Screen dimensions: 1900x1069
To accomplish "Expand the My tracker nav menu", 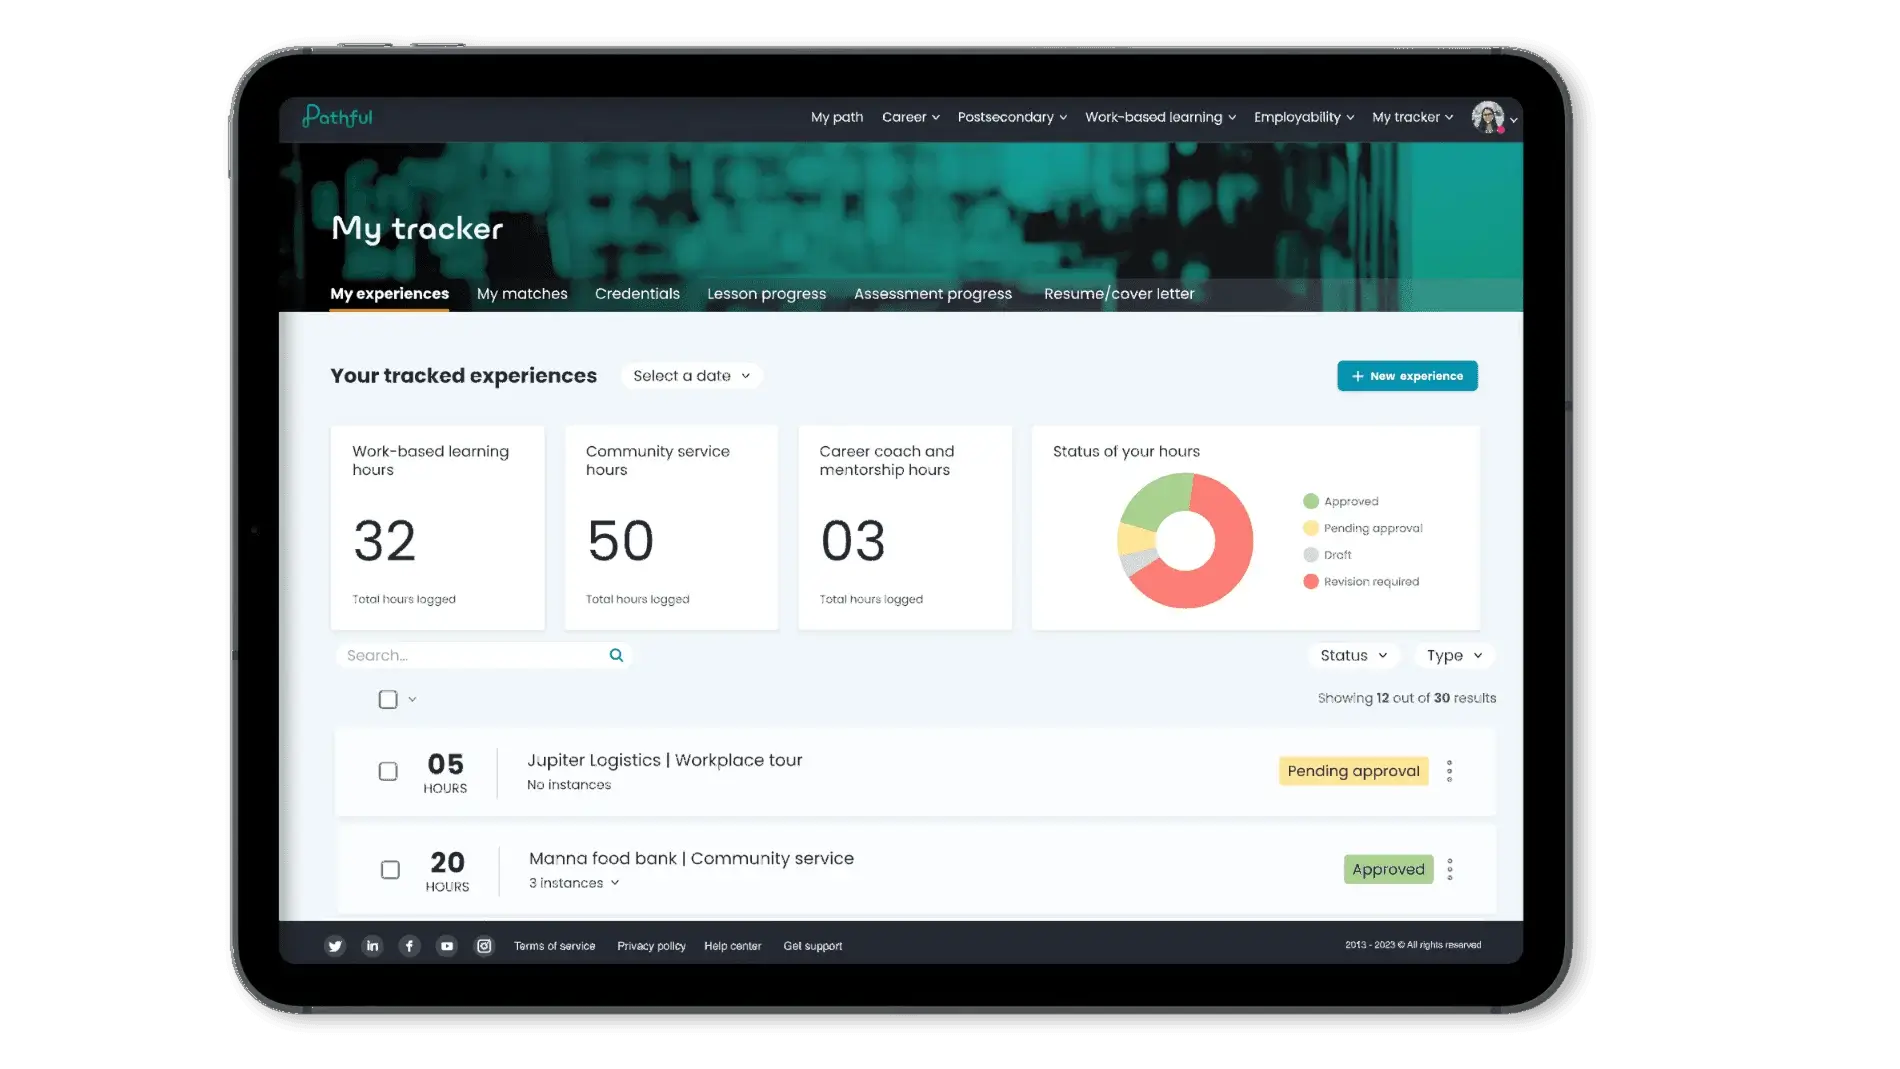I will pos(1412,117).
